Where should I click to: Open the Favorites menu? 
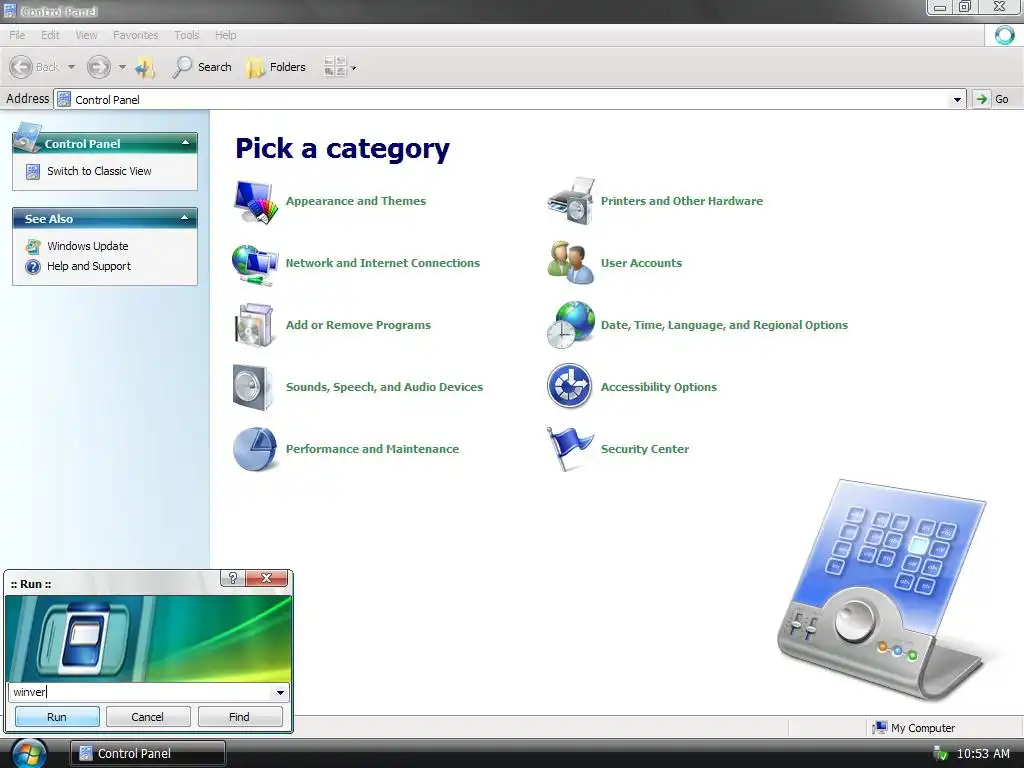135,35
